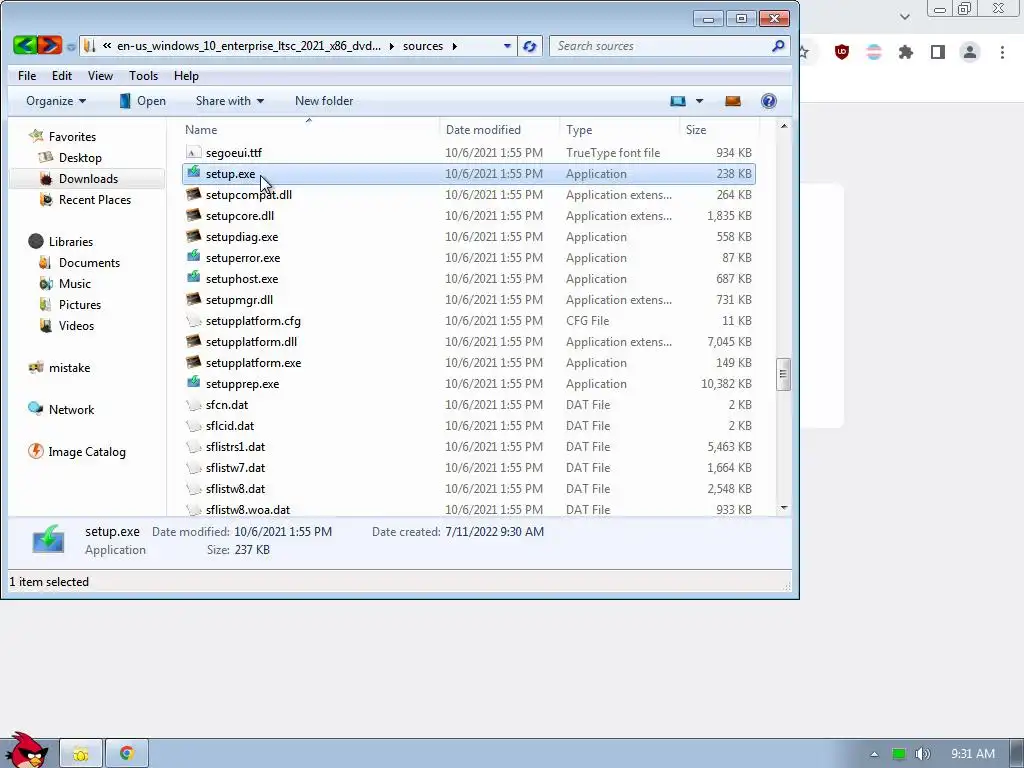The width and height of the screenshot is (1024, 768).
Task: Open Chrome three-dot menu
Action: (1002, 52)
